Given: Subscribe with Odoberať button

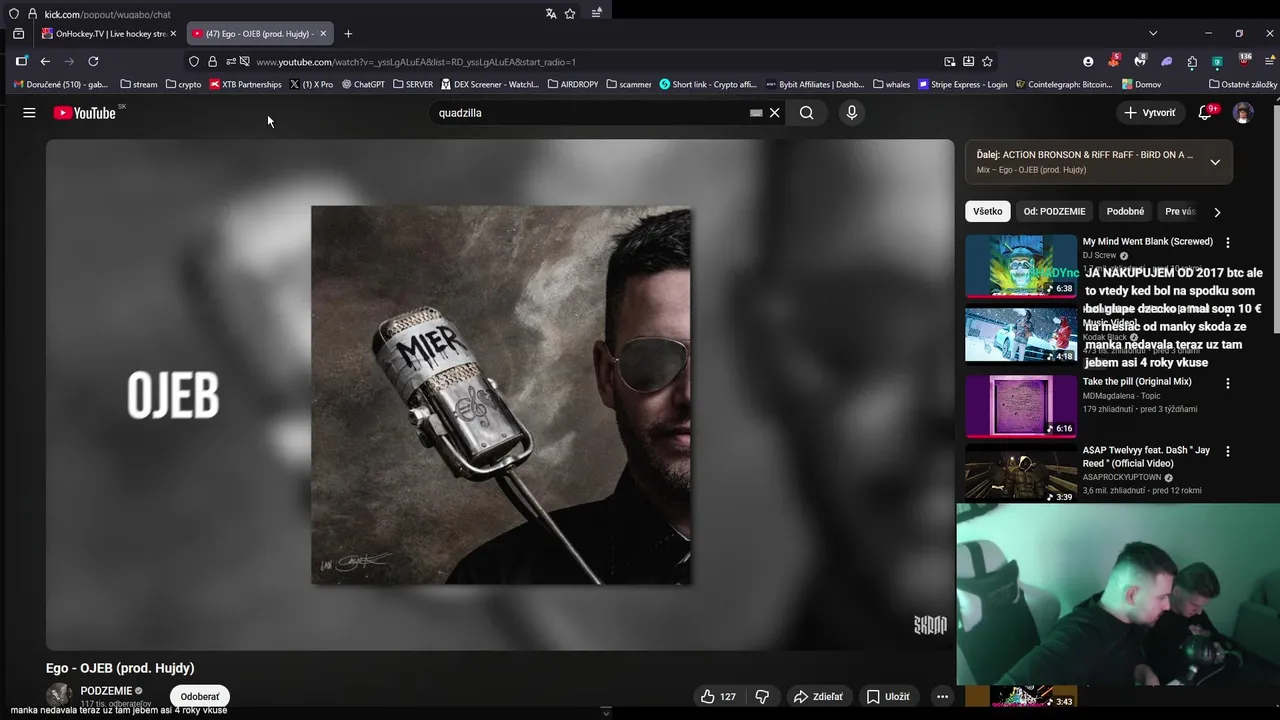Looking at the screenshot, I should tap(200, 697).
